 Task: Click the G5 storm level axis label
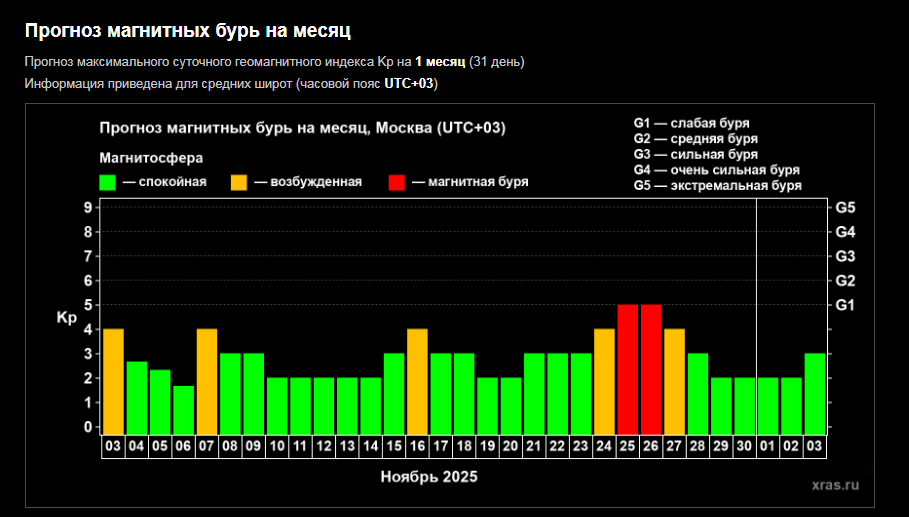tap(845, 208)
